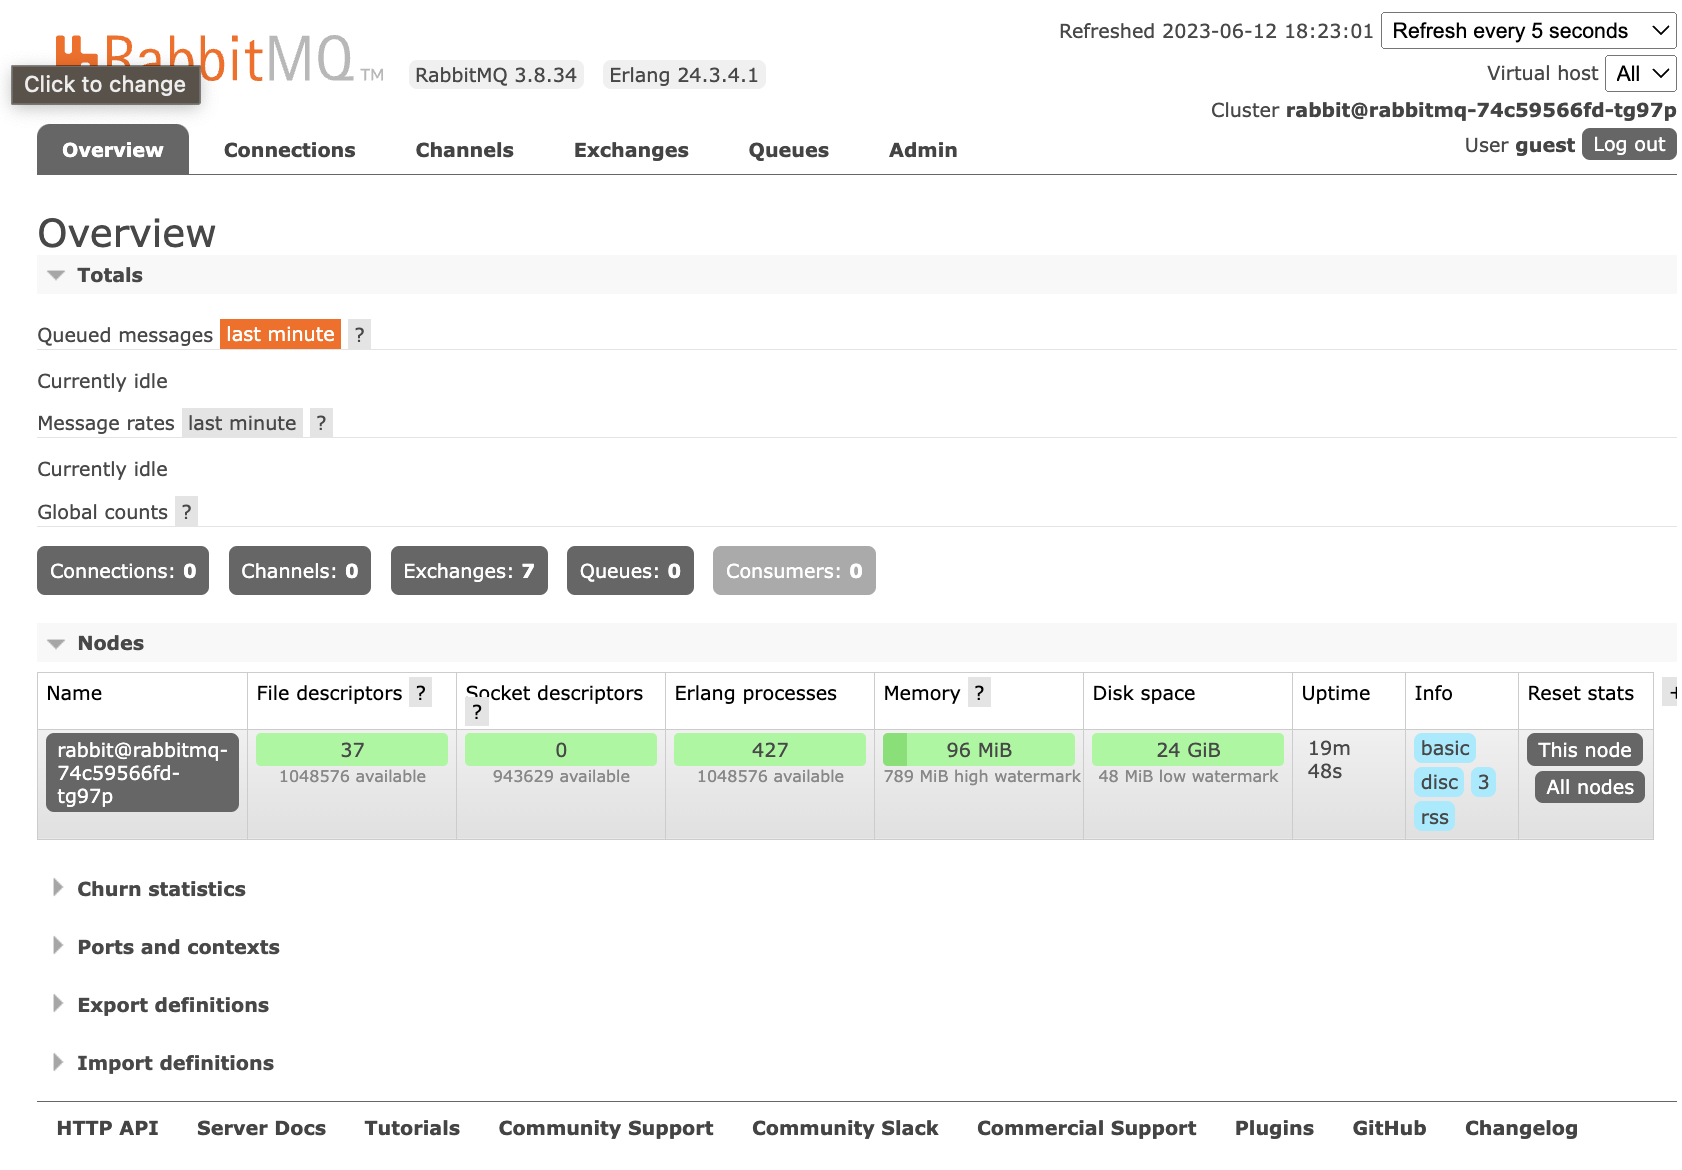Click the plus column selector icon
This screenshot has width=1682, height=1170.
[1672, 692]
